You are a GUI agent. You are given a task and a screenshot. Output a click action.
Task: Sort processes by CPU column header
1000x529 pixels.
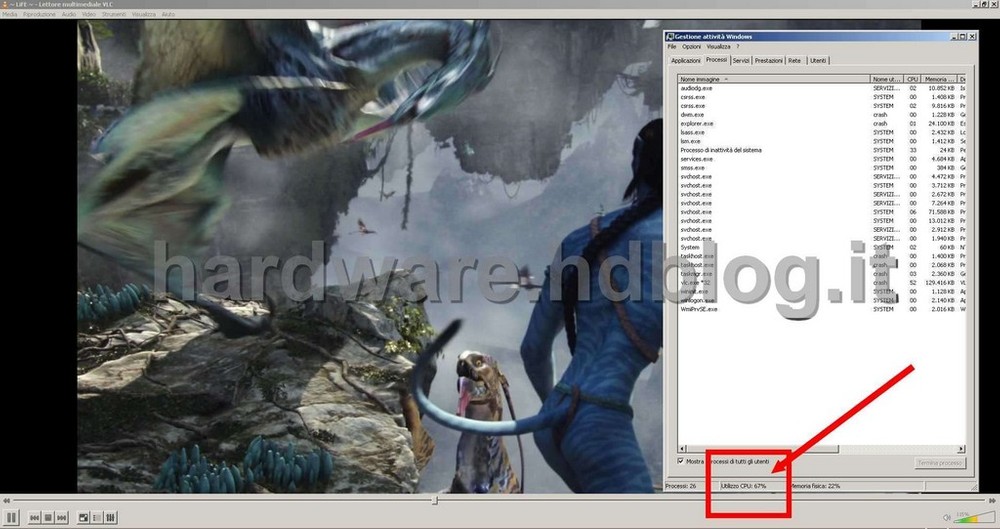[x=913, y=79]
